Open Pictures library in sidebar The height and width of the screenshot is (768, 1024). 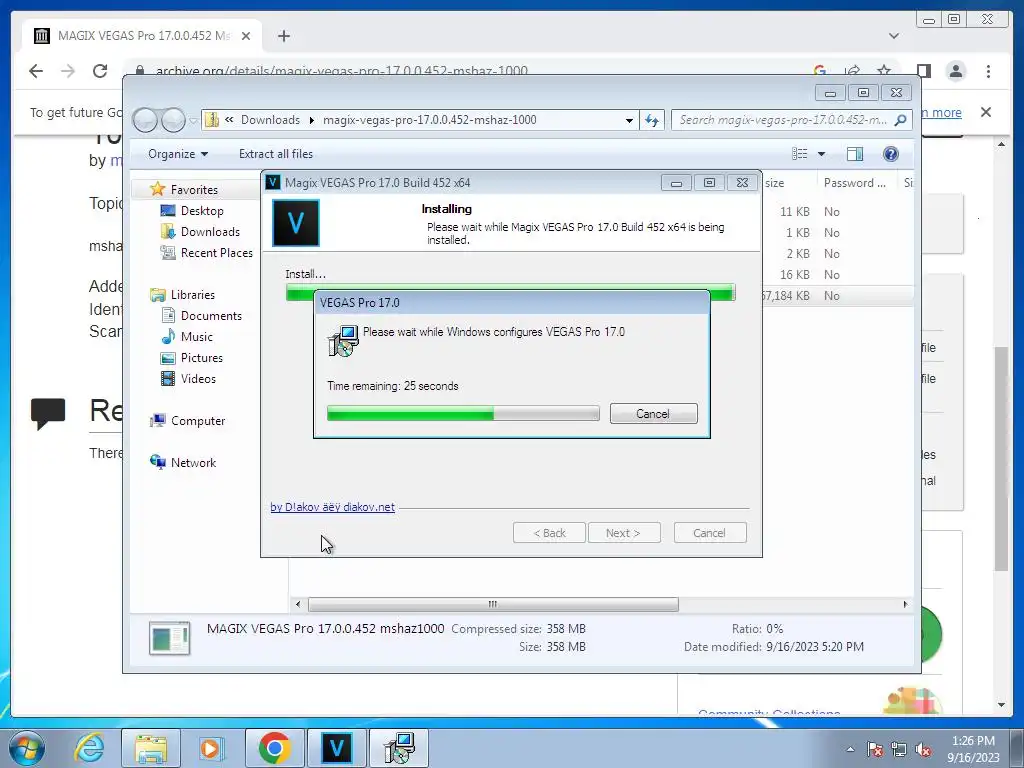(x=201, y=357)
